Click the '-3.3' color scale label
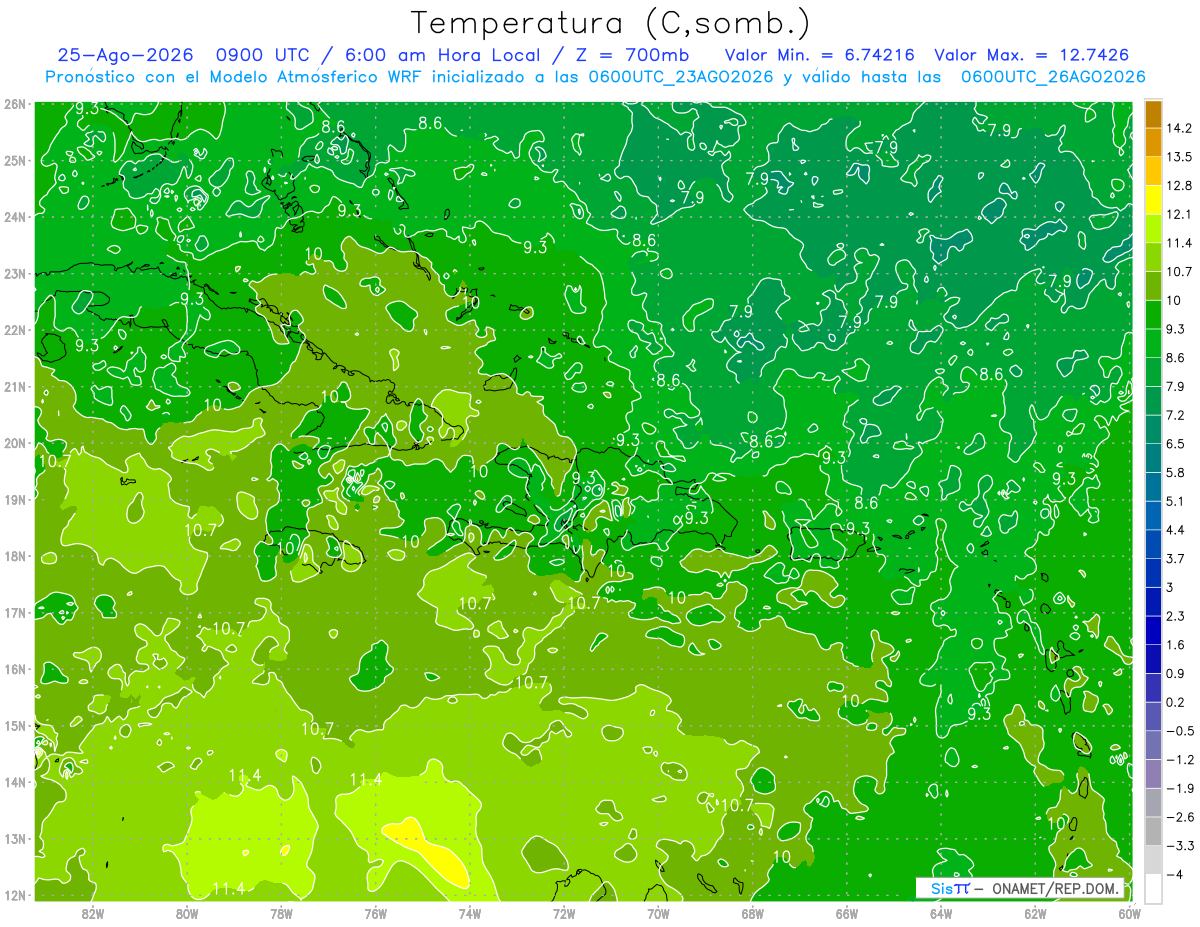Viewport: 1200px width, 927px height. pyautogui.click(x=1179, y=846)
